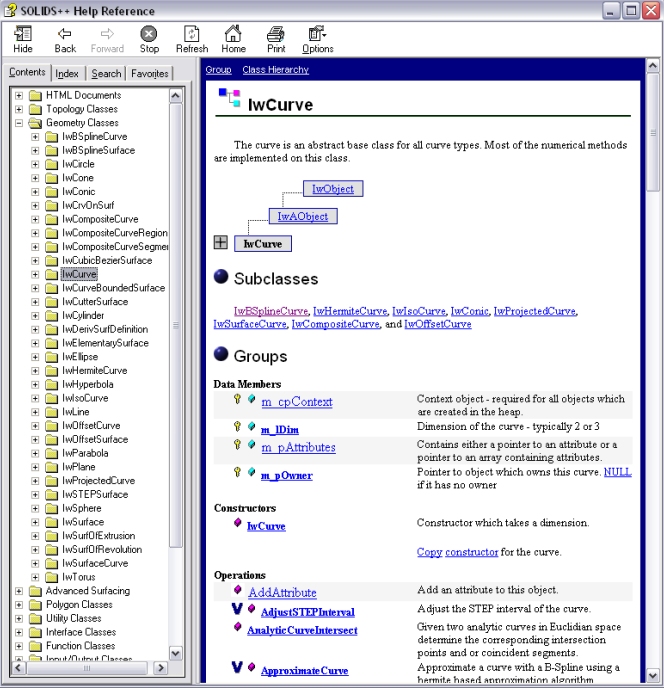The height and width of the screenshot is (688, 664).
Task: Open the Class Hierarchy link
Action: click(276, 70)
